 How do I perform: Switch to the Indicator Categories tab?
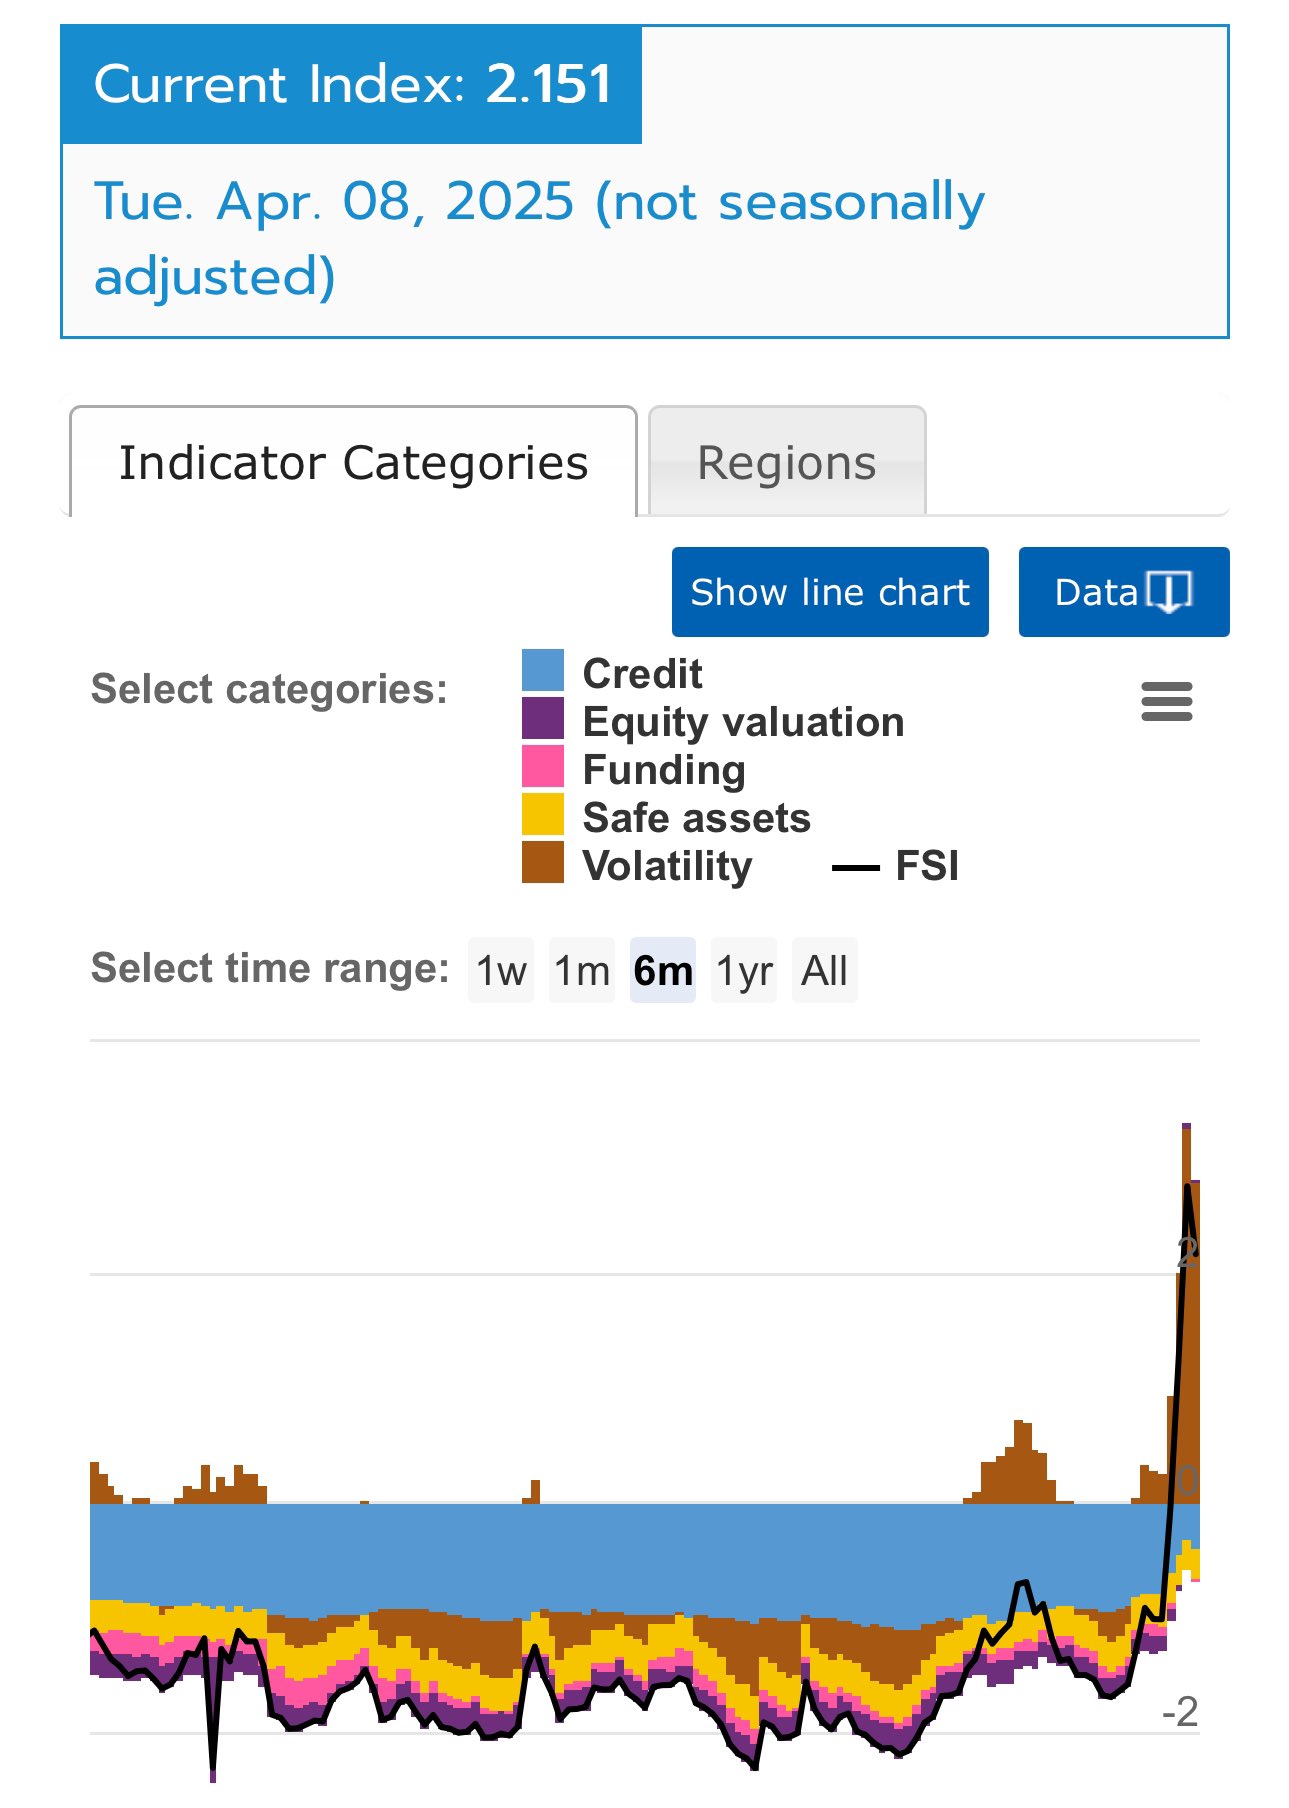pyautogui.click(x=353, y=463)
